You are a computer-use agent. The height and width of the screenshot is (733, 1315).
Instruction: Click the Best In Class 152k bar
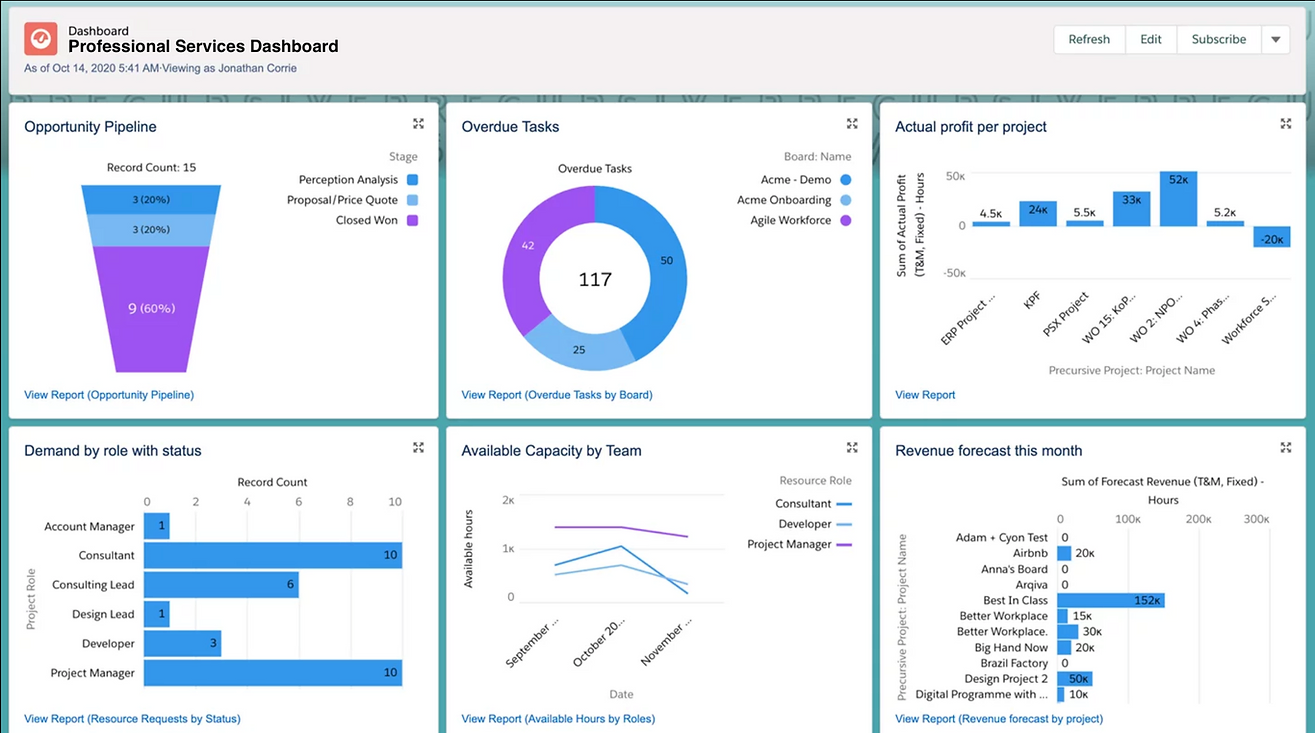pos(1111,600)
